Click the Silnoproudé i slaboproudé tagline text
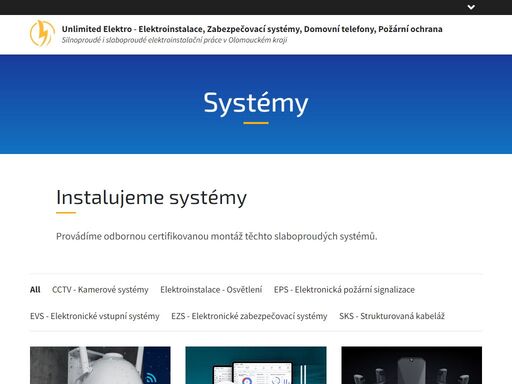 (174, 40)
